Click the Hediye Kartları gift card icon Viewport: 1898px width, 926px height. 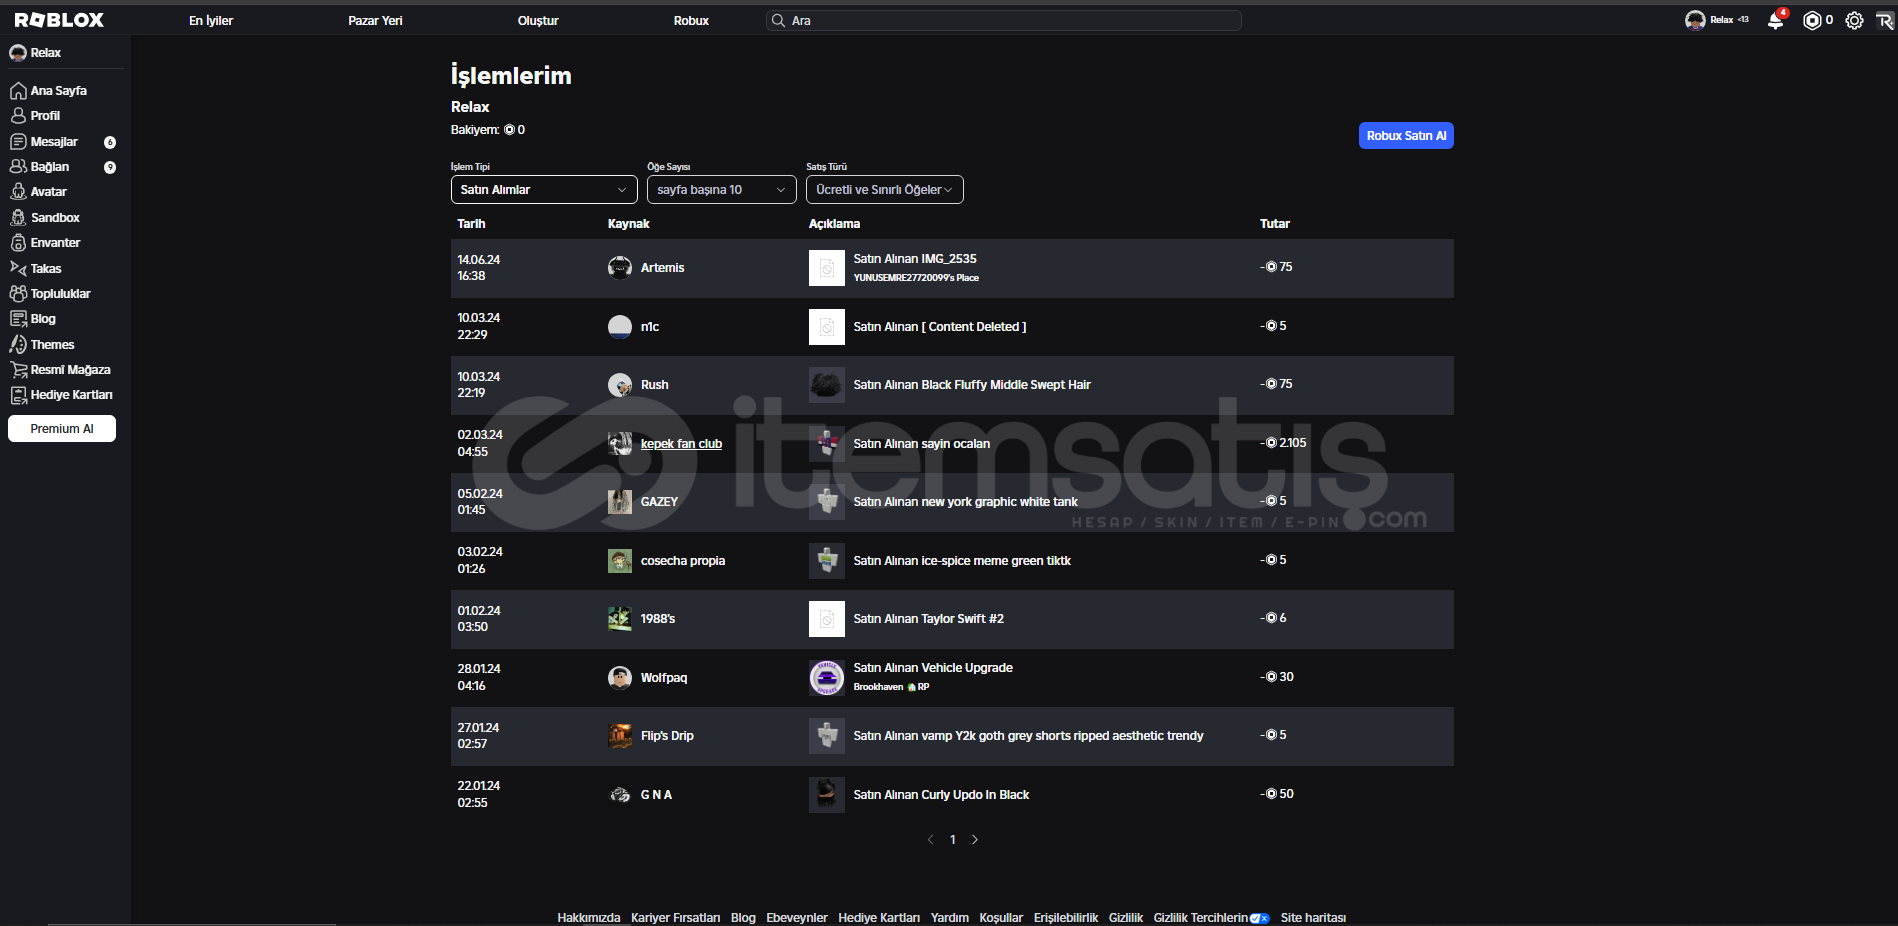pyautogui.click(x=18, y=395)
